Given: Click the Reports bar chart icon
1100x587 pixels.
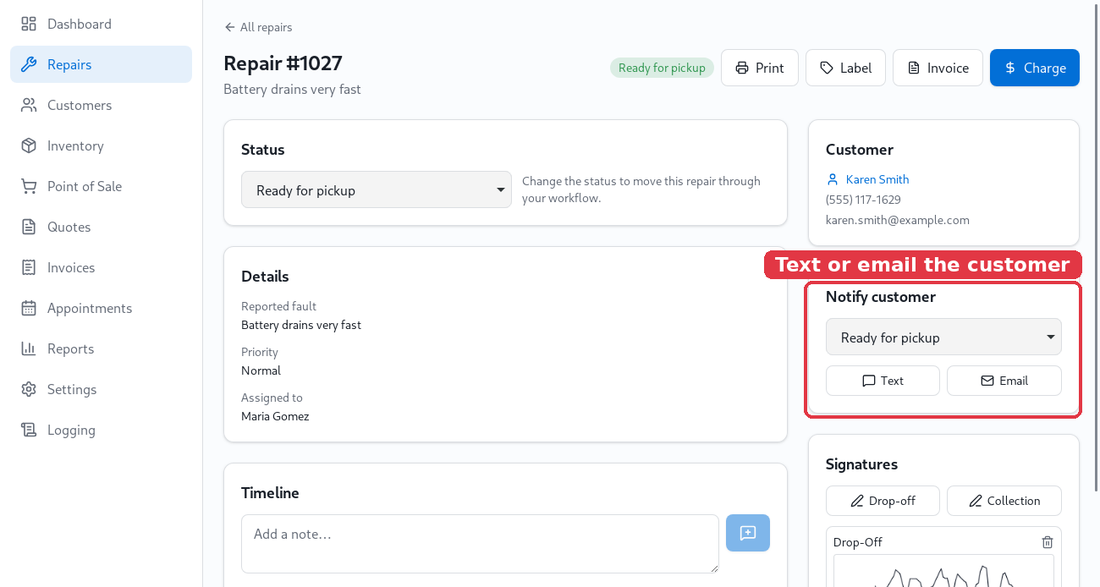Looking at the screenshot, I should point(29,349).
